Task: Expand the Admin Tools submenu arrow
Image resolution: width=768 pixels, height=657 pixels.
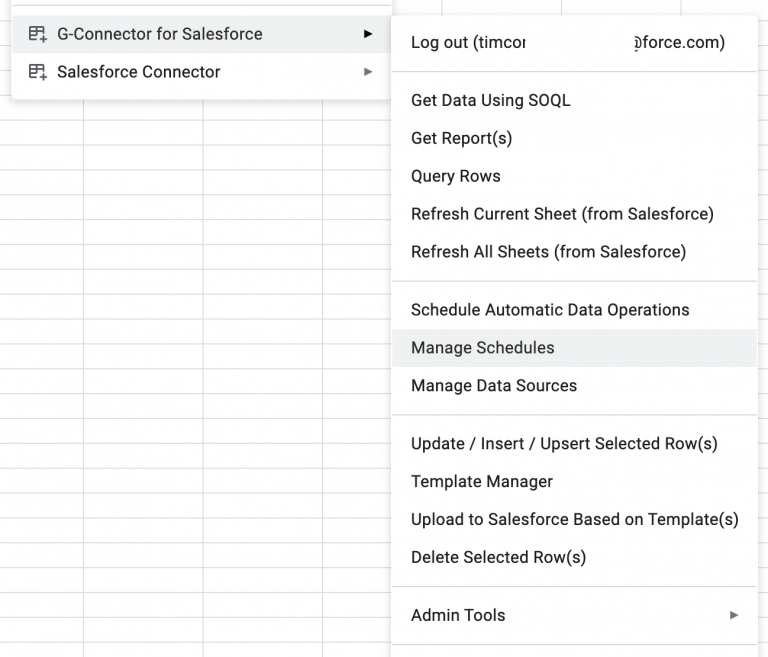Action: coord(734,615)
